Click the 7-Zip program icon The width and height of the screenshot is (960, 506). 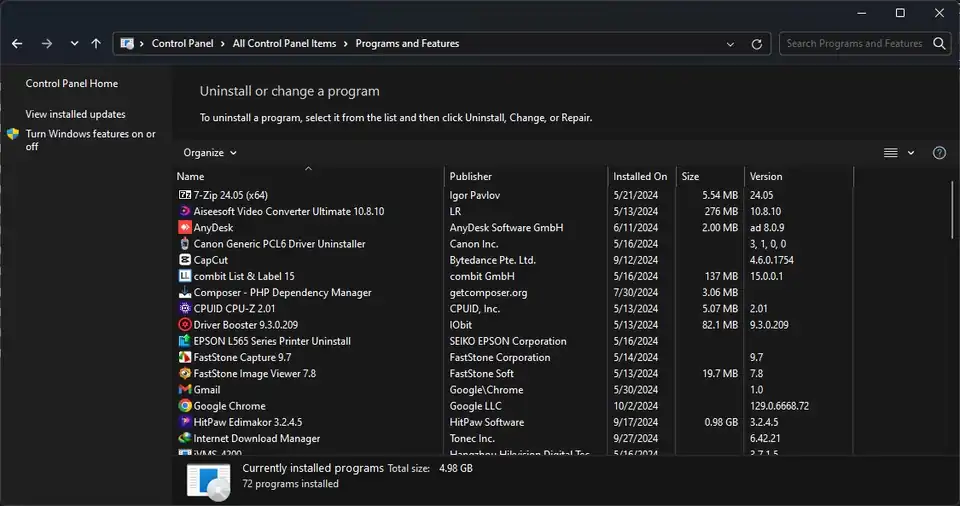click(184, 195)
